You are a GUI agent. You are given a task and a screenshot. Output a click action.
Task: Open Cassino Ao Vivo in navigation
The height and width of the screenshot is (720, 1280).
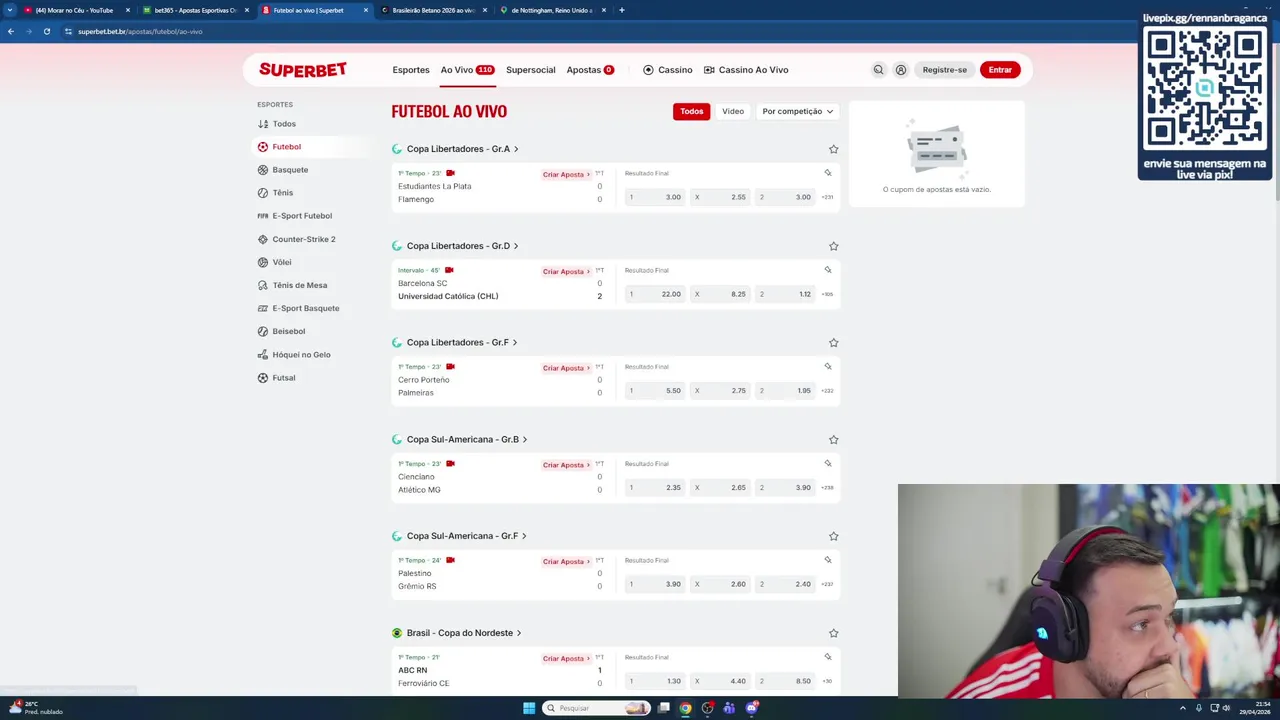746,70
